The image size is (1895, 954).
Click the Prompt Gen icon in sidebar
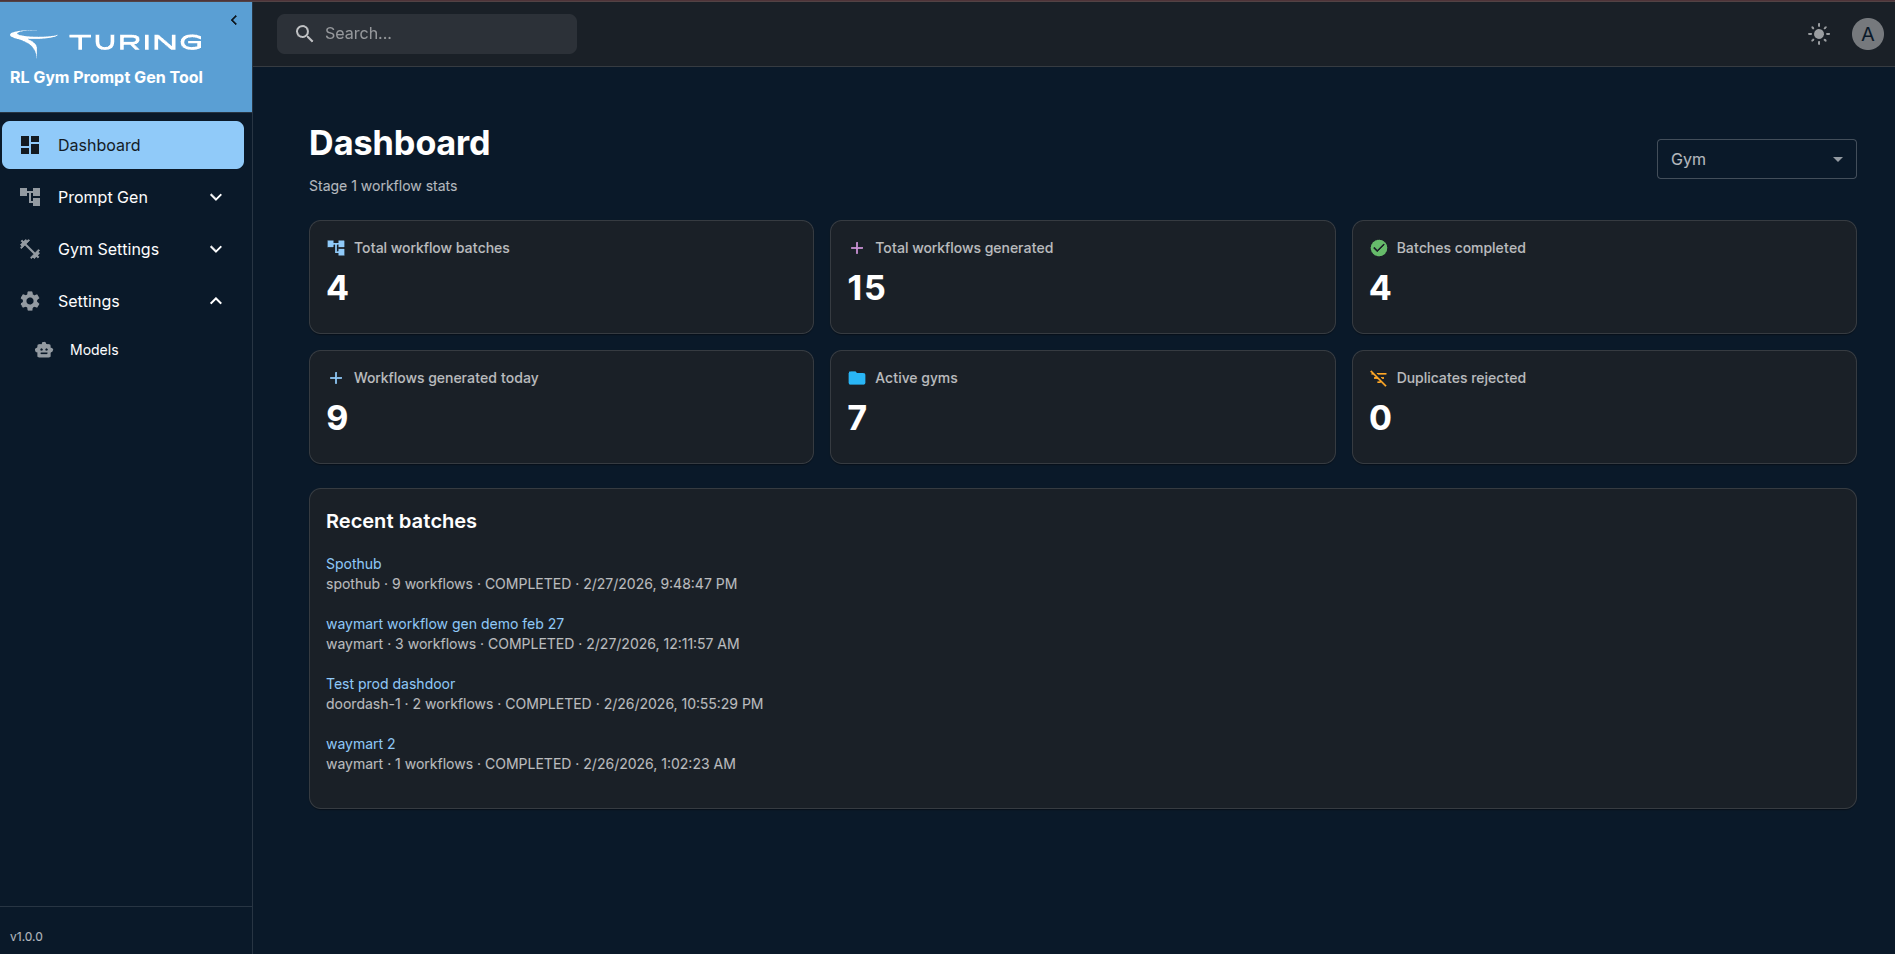[x=30, y=197]
